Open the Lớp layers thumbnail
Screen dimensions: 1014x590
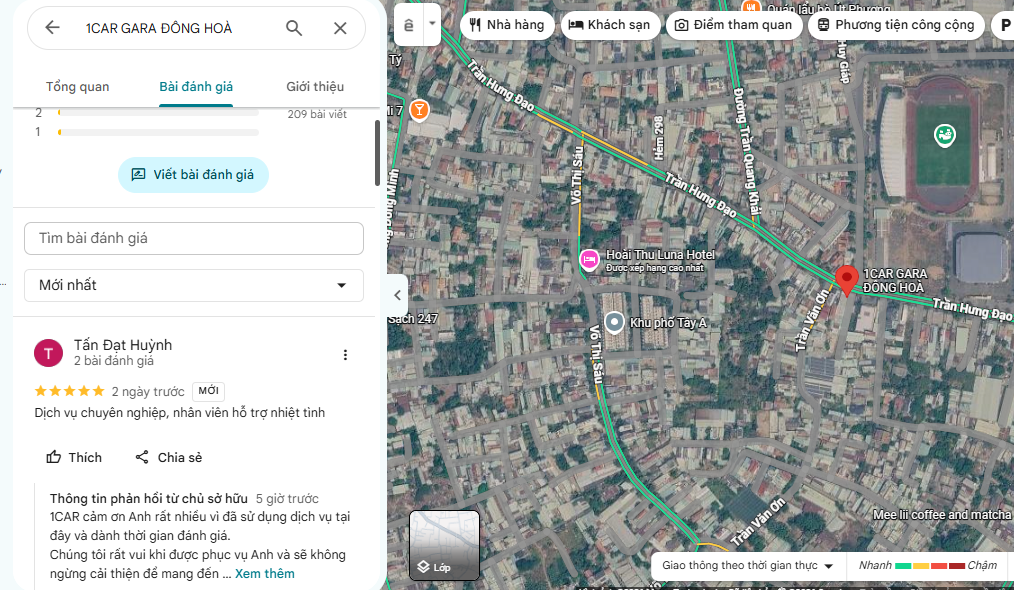tap(444, 545)
